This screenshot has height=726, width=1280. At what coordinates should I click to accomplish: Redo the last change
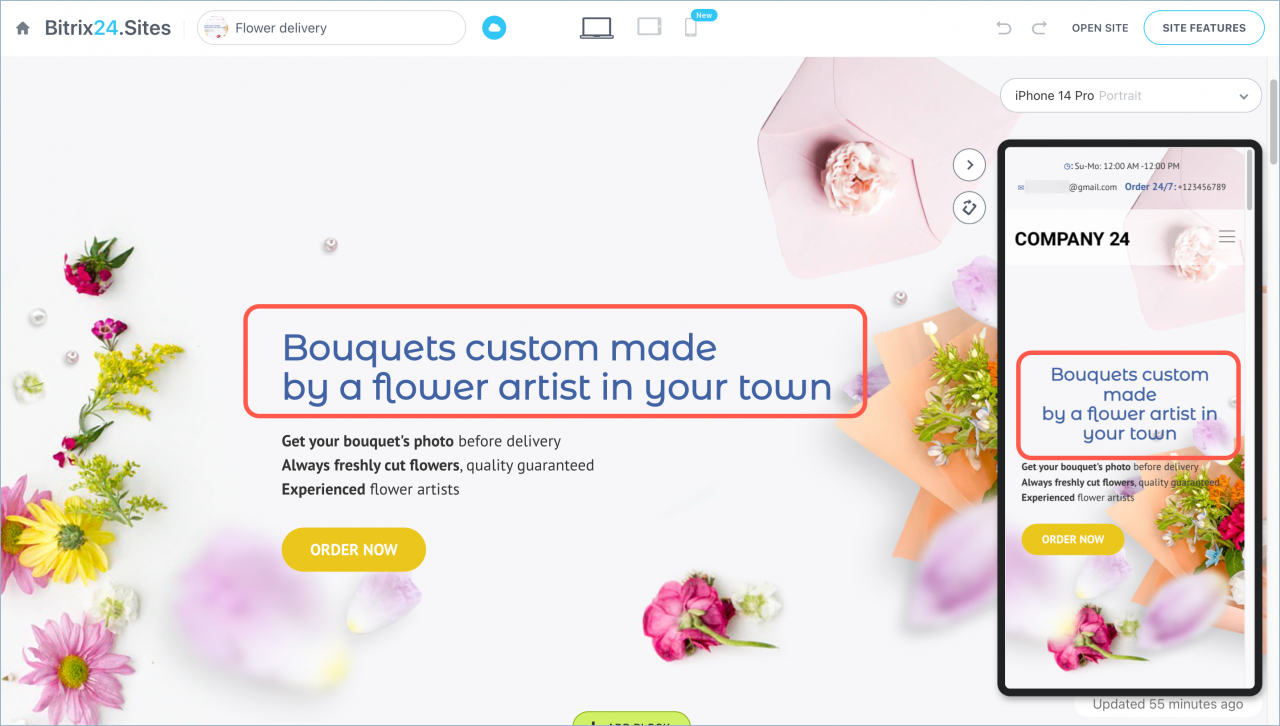(1039, 28)
